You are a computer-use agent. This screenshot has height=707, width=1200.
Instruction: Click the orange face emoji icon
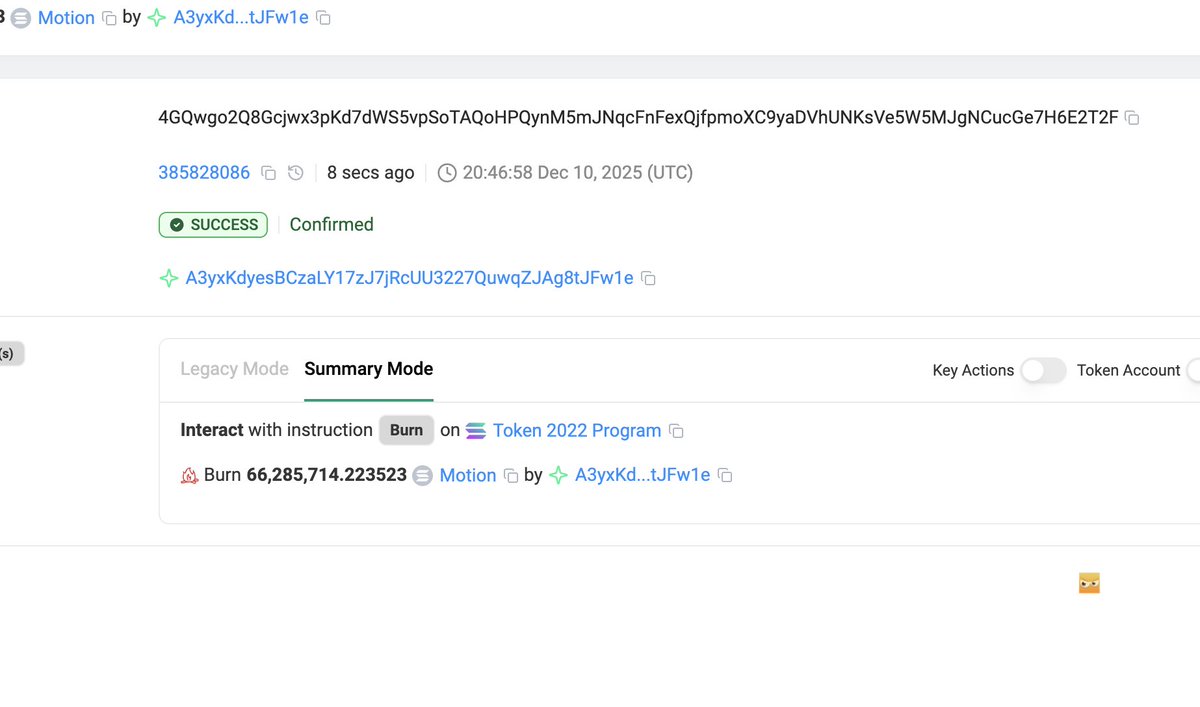point(1089,583)
